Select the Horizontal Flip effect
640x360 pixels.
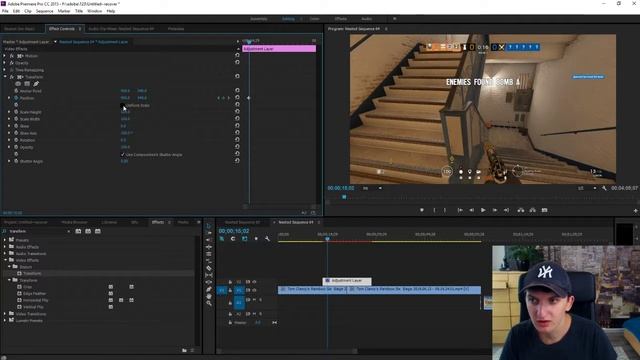(x=36, y=300)
